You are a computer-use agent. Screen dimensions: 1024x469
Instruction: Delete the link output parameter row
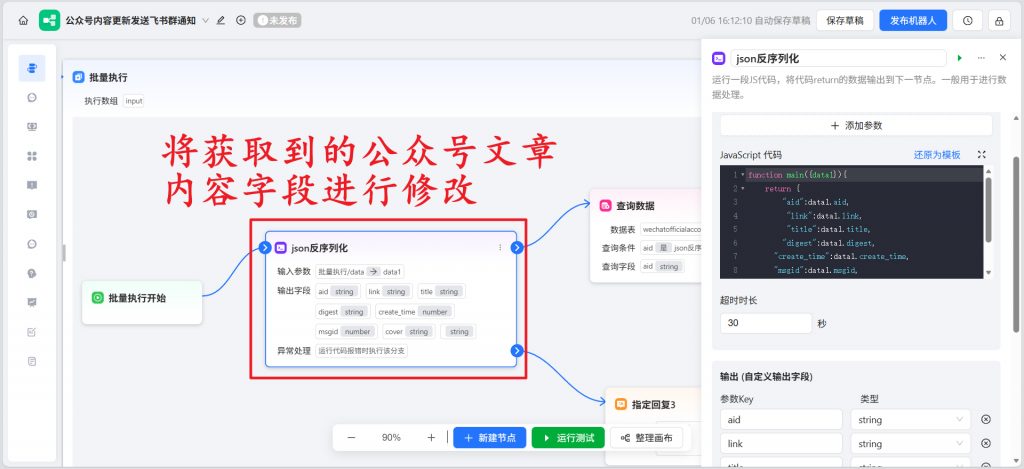[x=986, y=444]
